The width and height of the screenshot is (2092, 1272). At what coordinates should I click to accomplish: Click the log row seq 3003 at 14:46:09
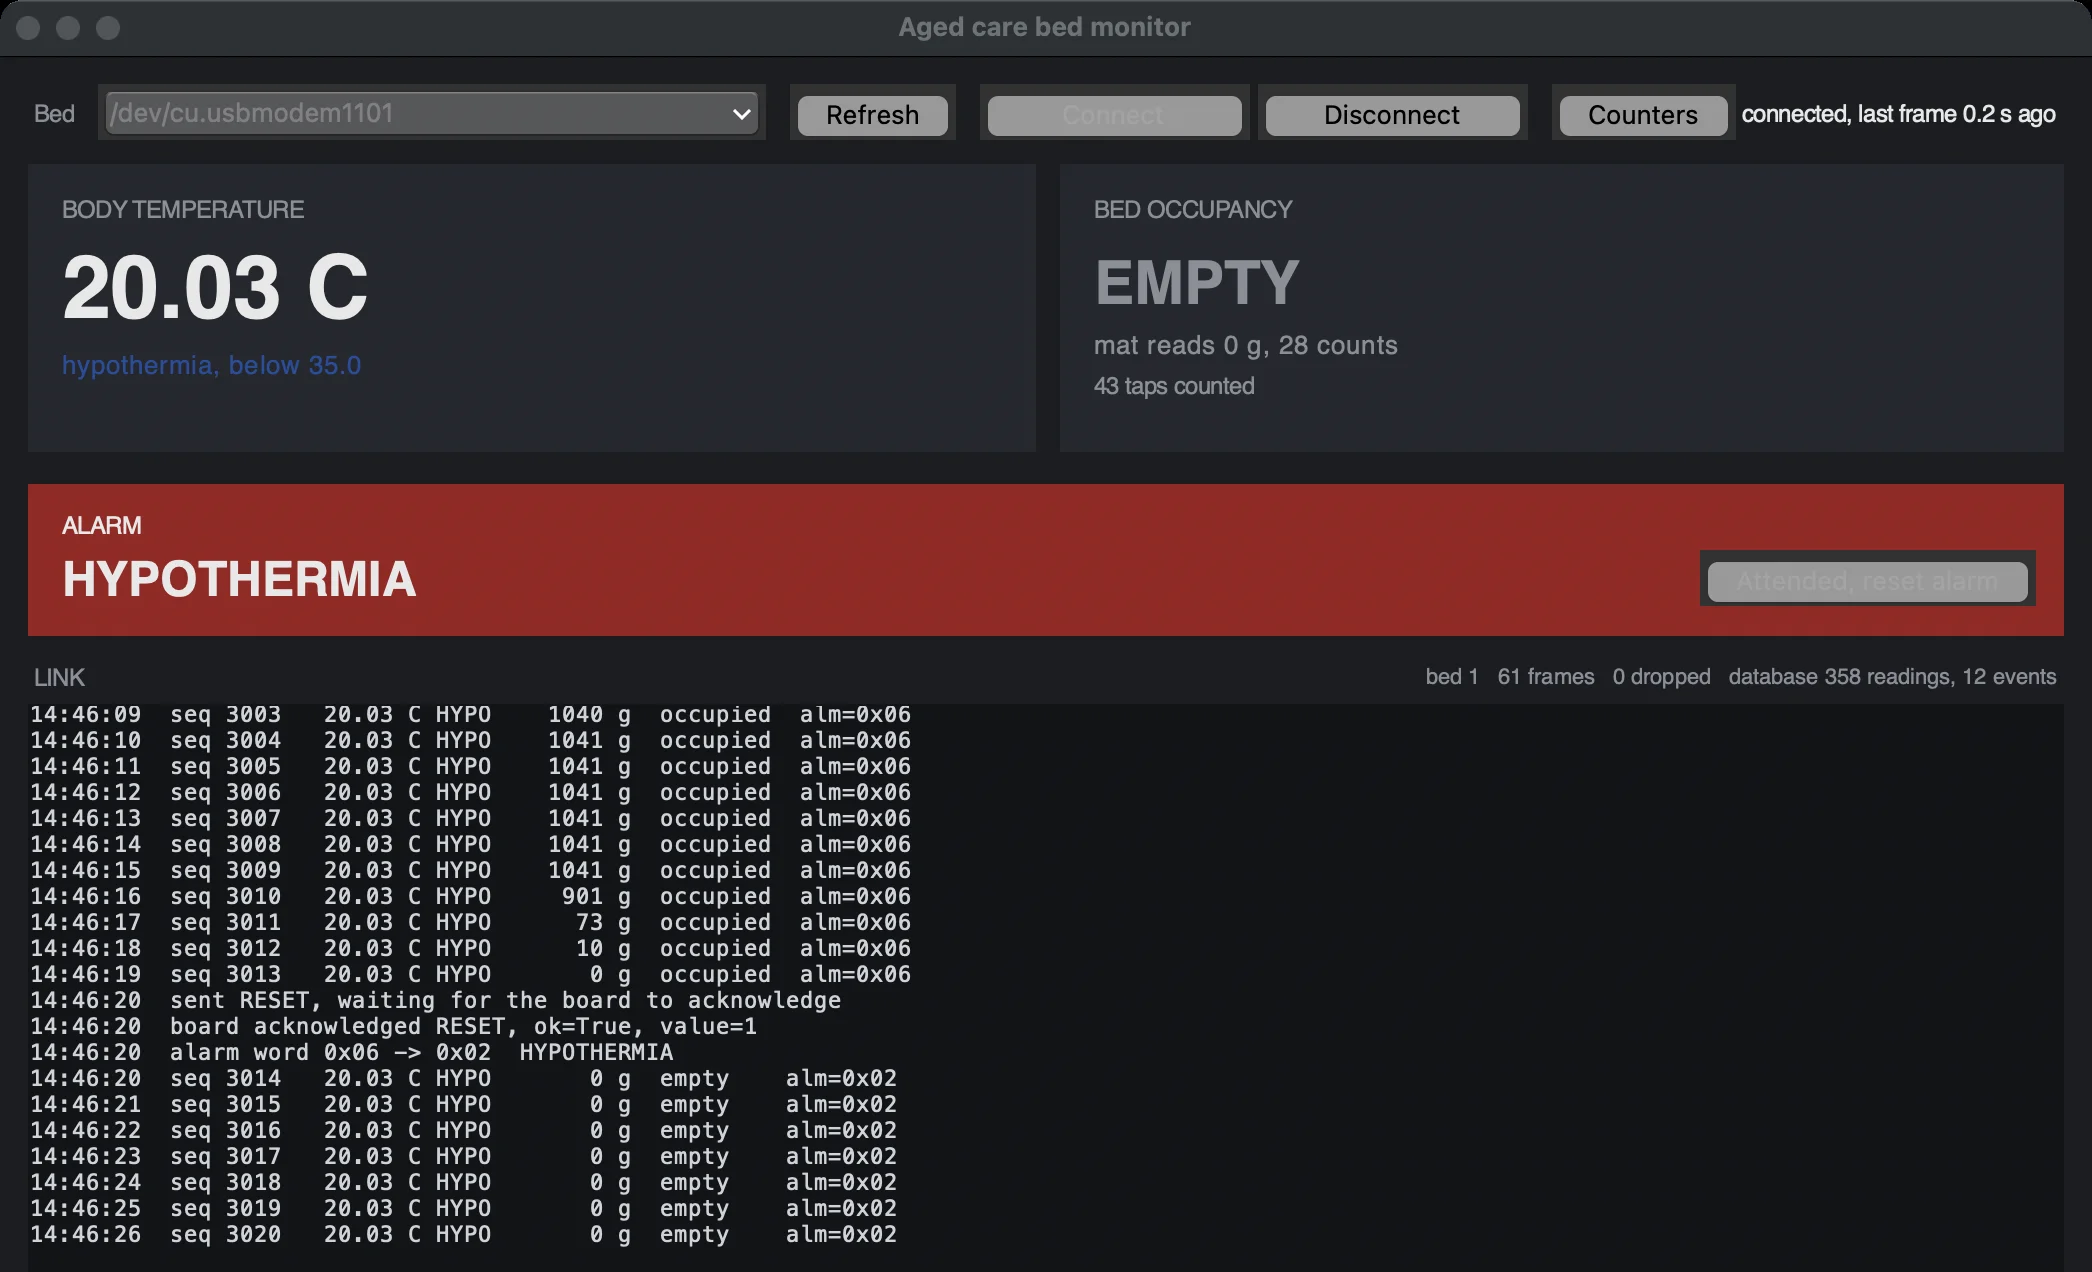click(470, 714)
